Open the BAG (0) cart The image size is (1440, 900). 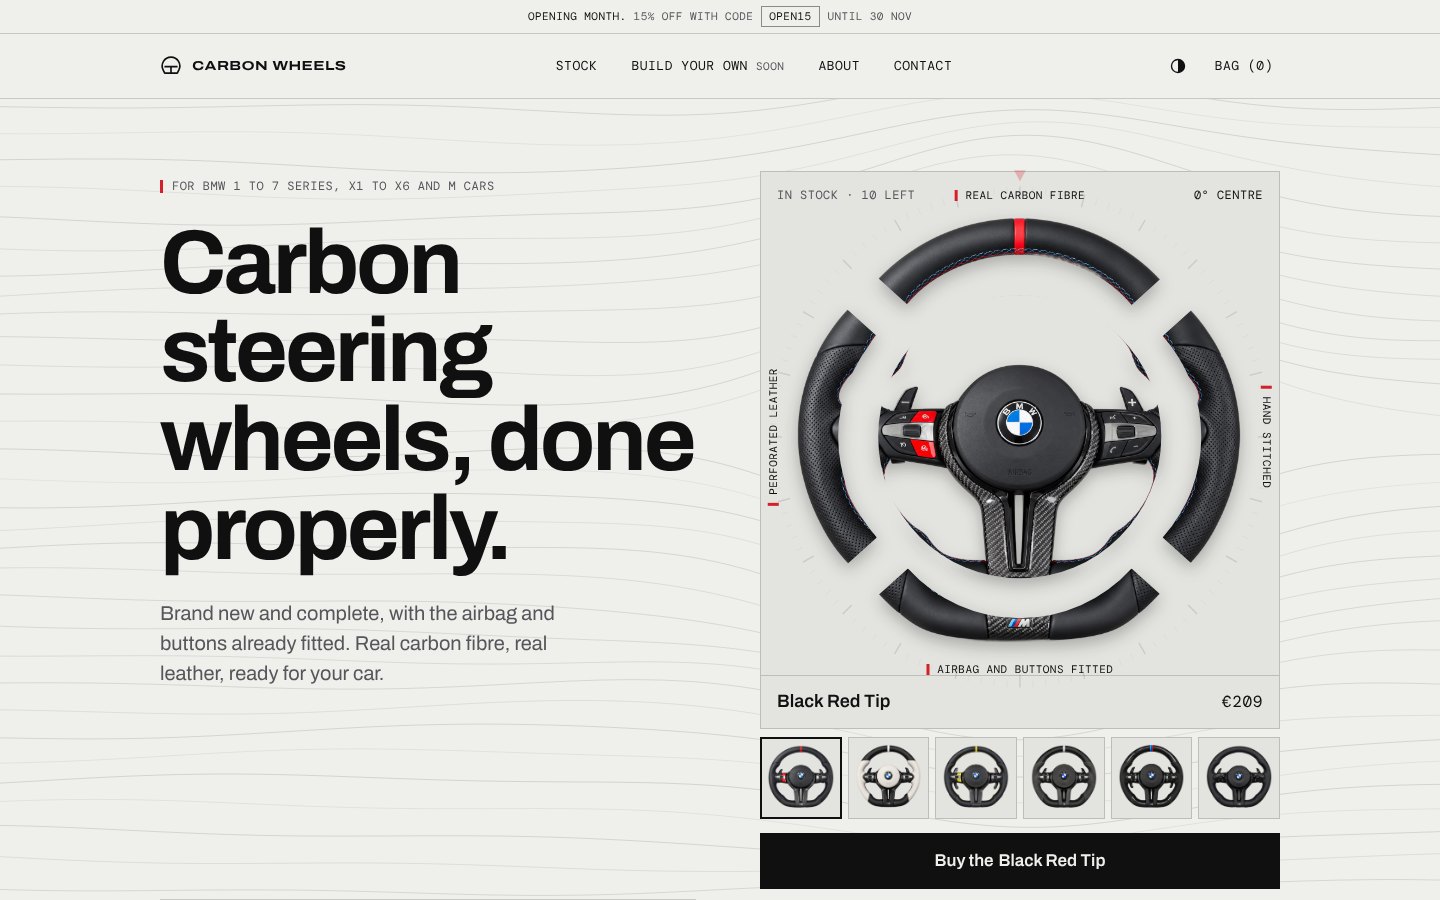[1243, 66]
